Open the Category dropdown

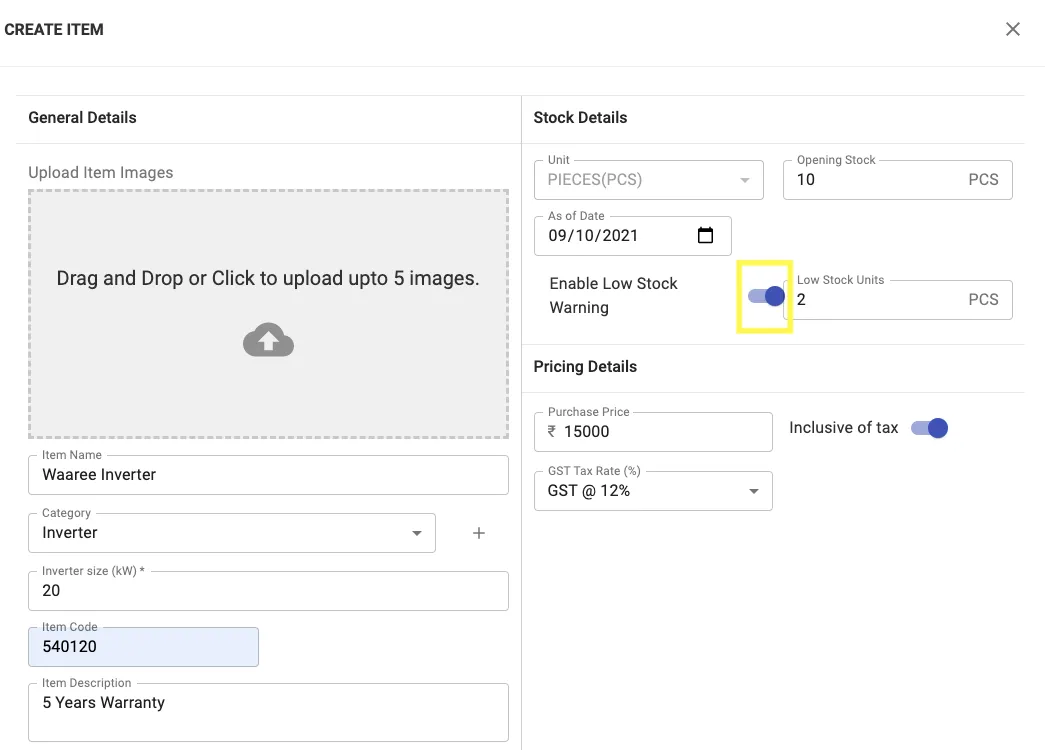coord(232,533)
